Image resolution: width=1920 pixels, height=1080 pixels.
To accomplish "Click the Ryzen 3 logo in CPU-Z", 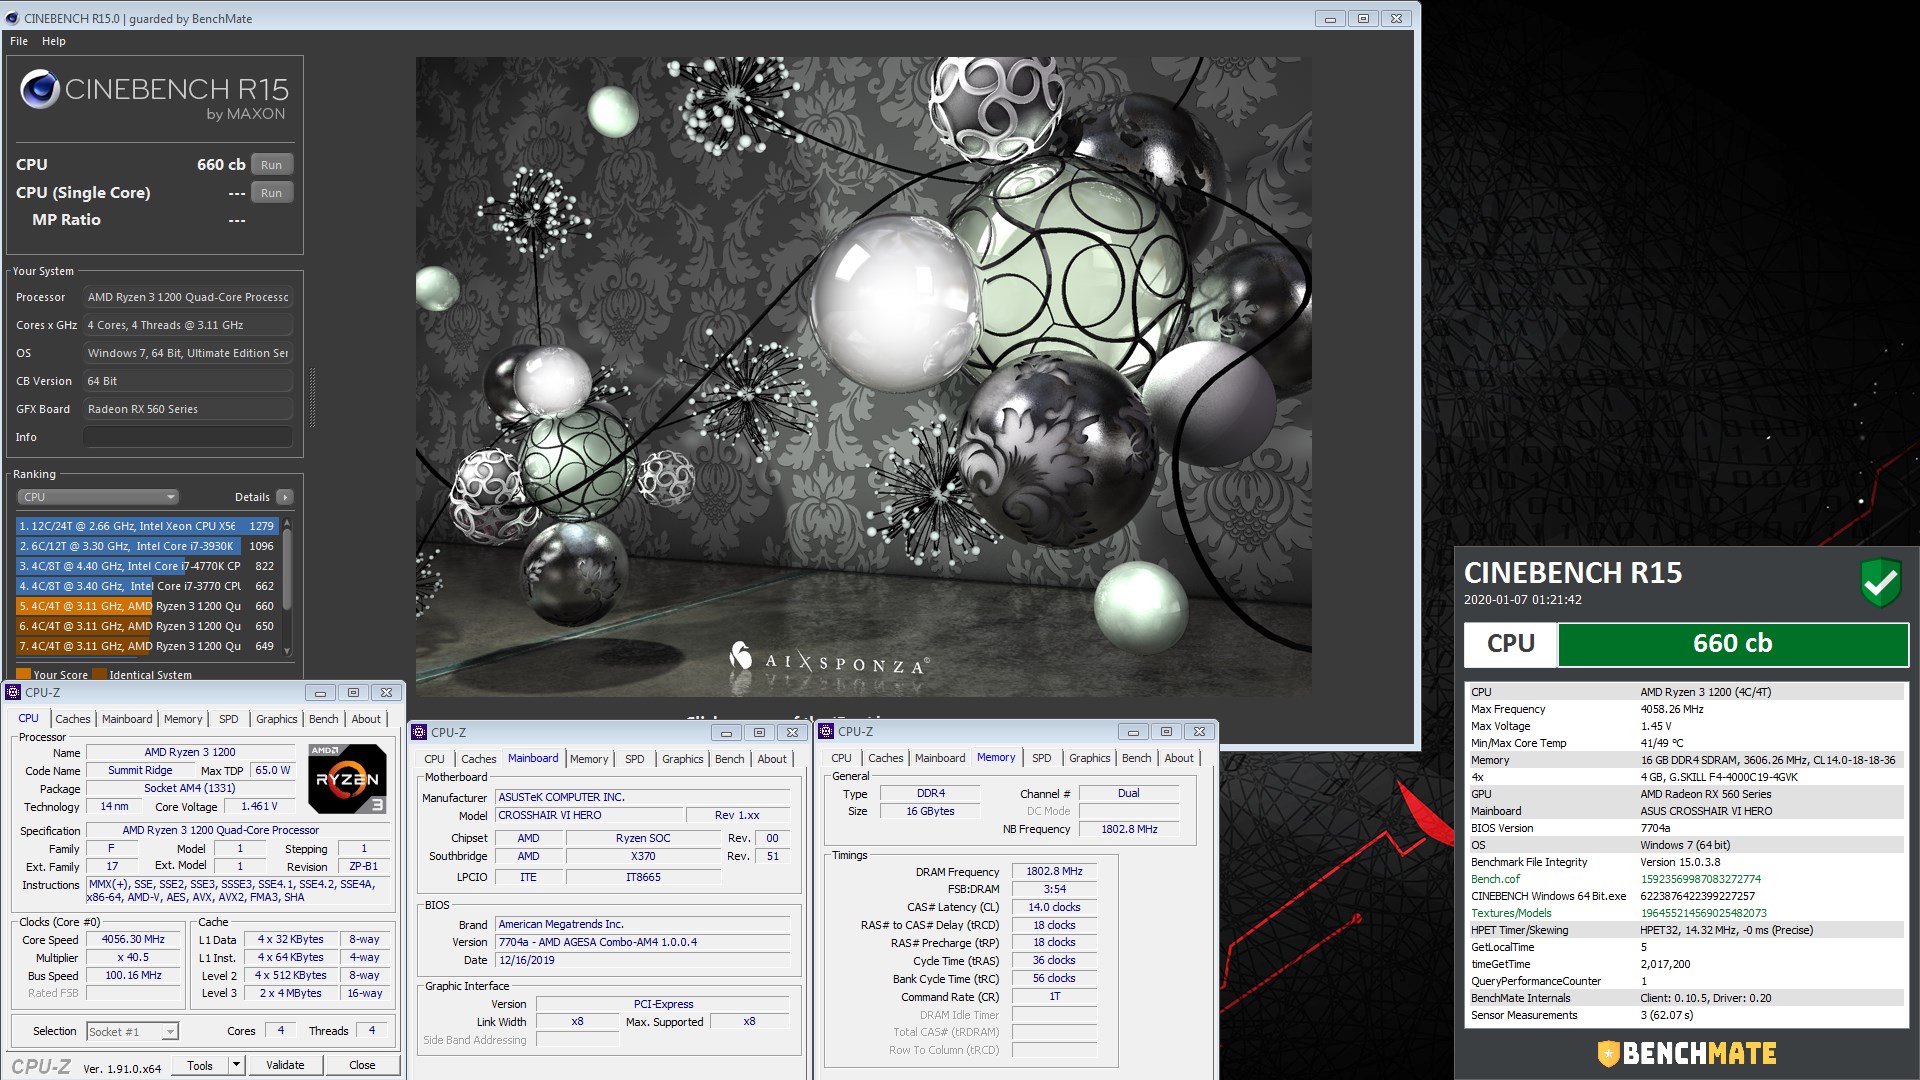I will point(347,778).
